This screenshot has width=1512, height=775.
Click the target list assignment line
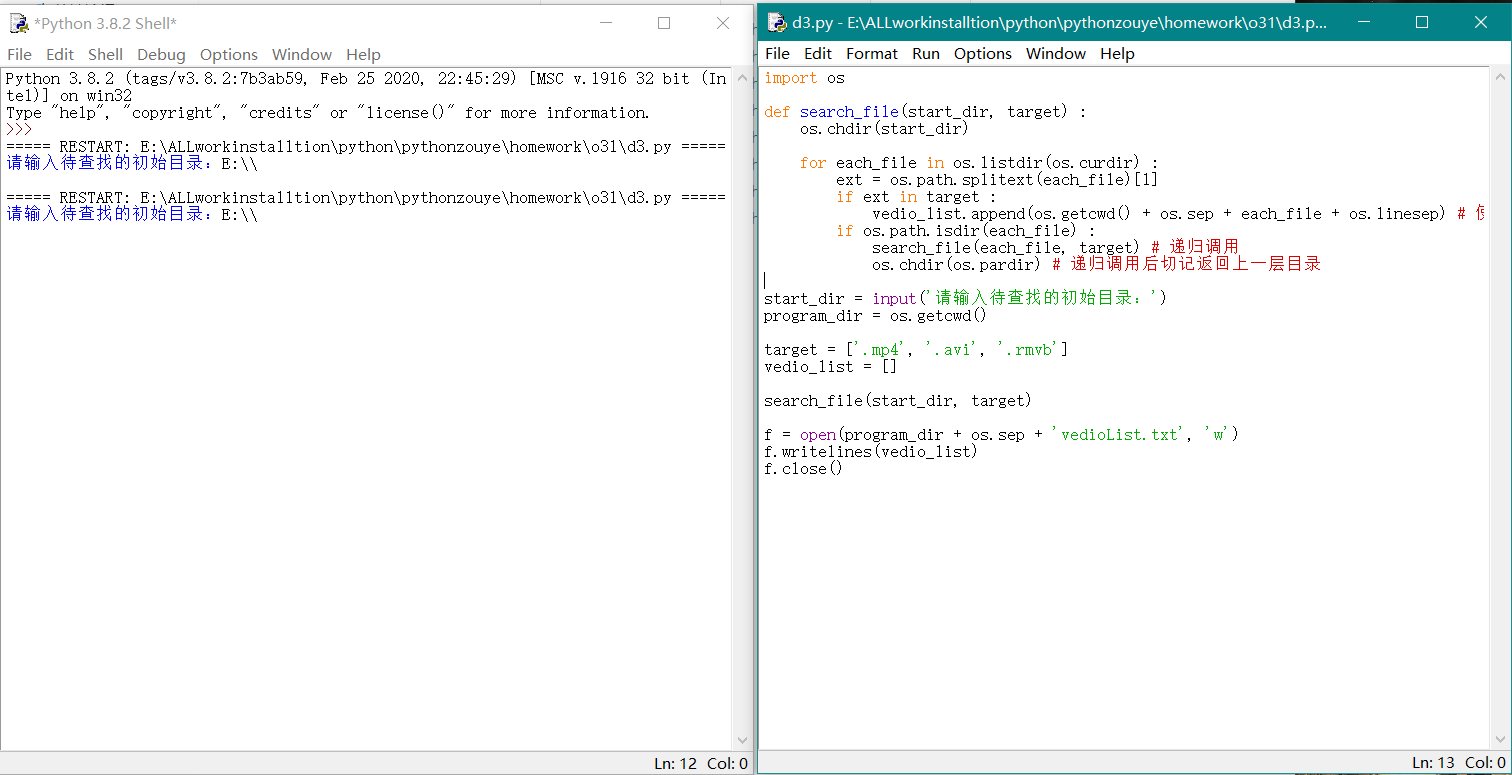coord(916,350)
